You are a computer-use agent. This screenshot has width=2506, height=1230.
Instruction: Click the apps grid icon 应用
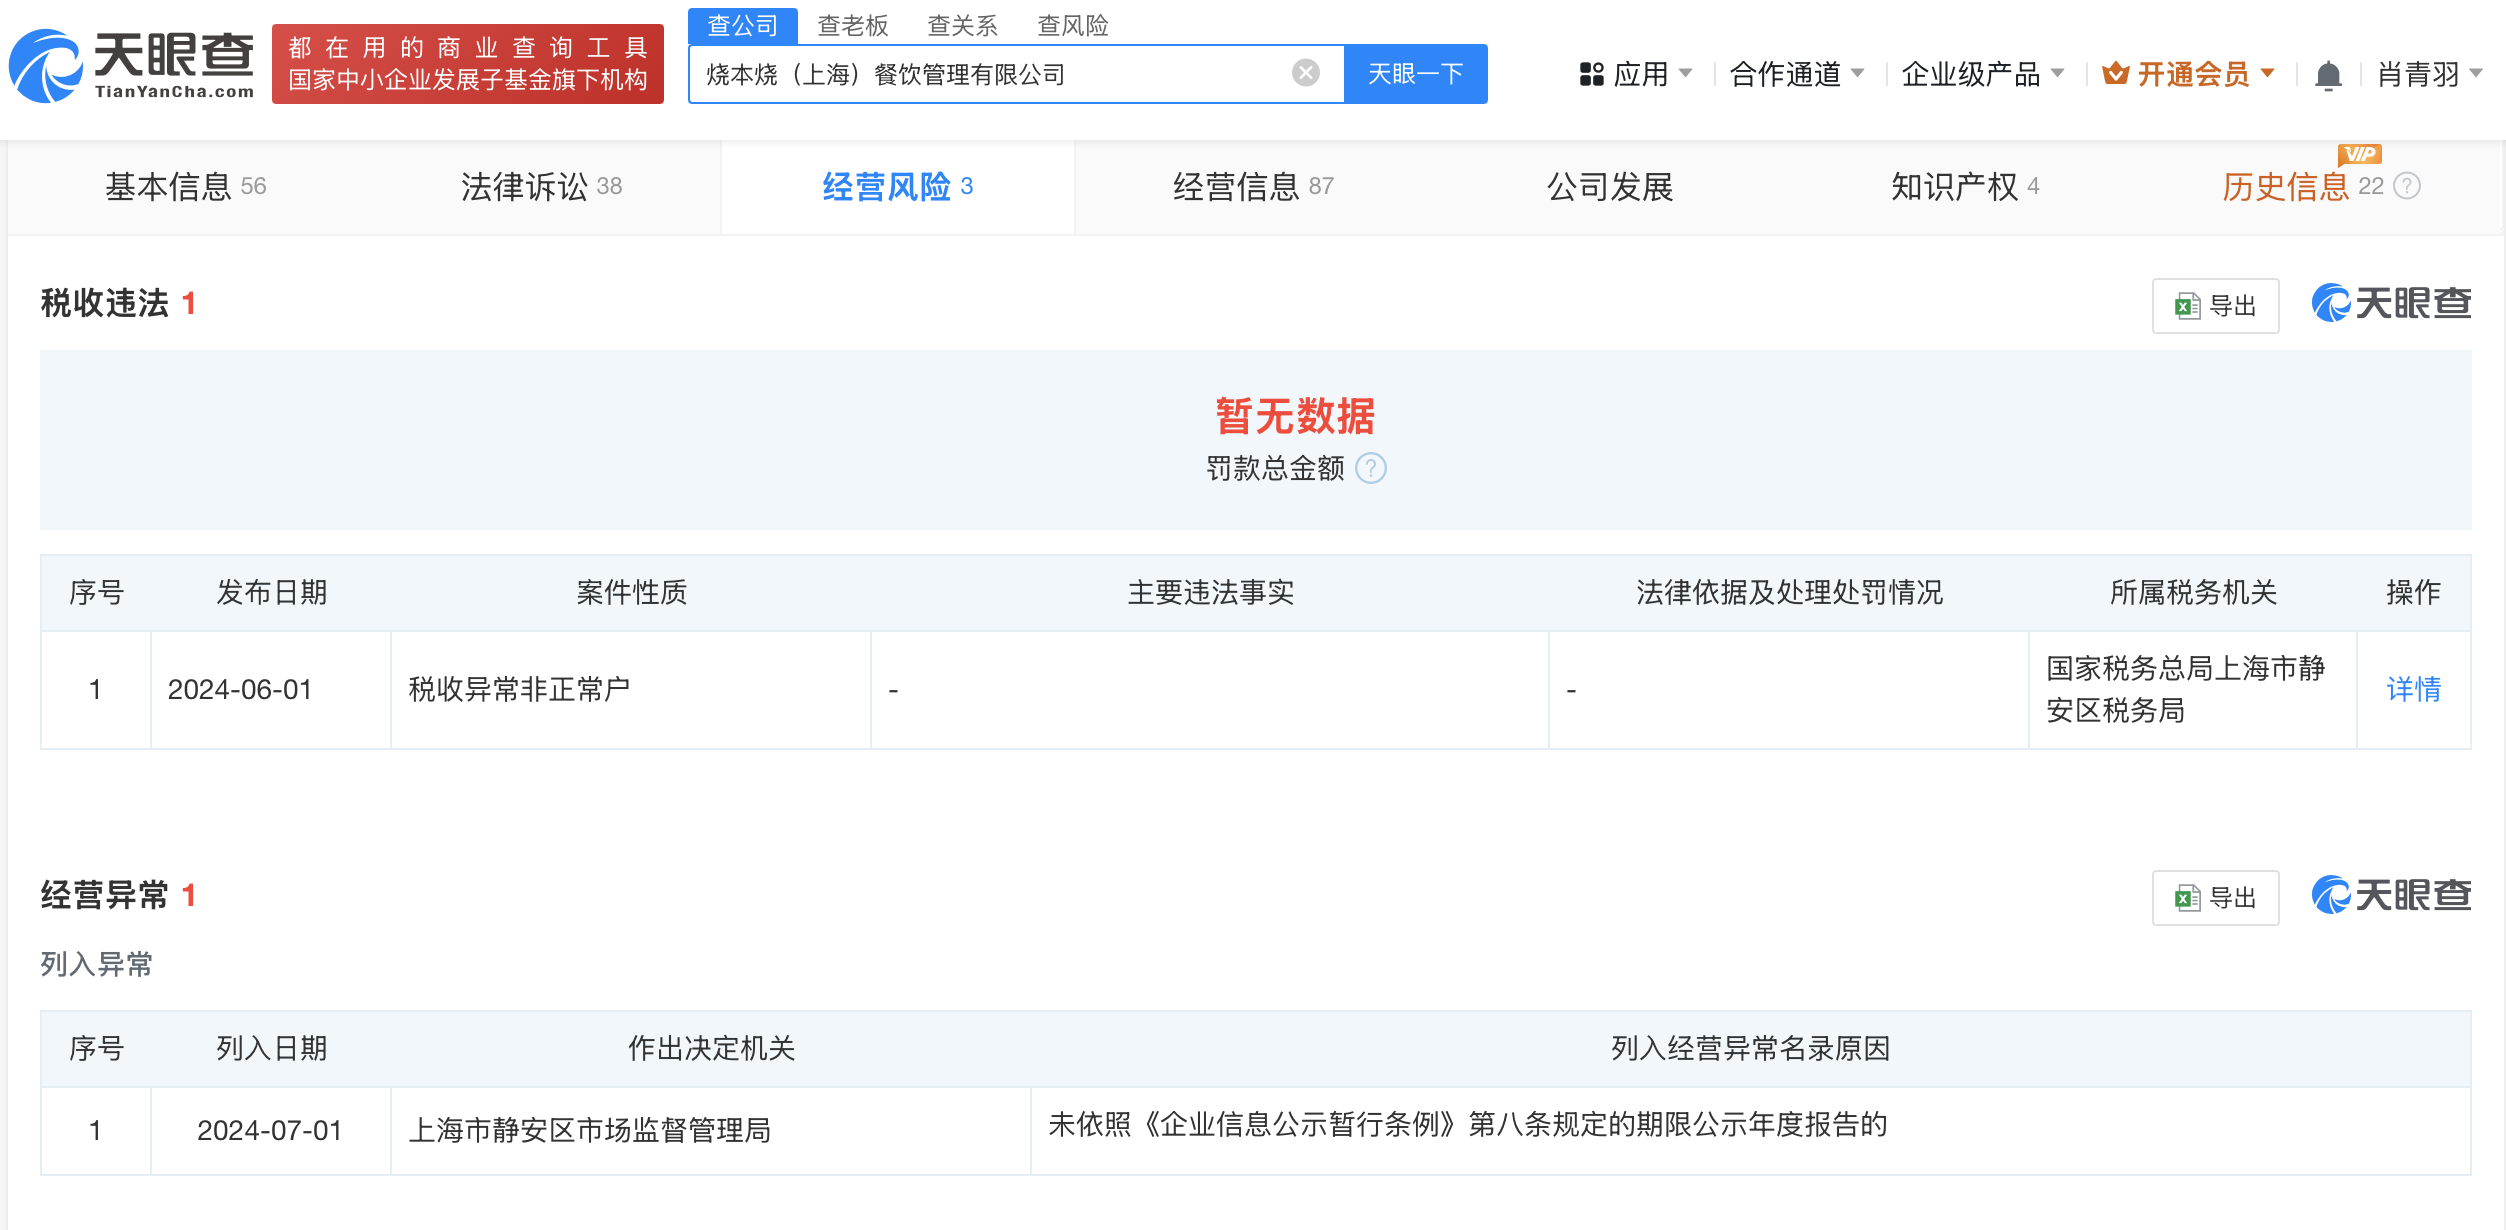(x=1591, y=74)
